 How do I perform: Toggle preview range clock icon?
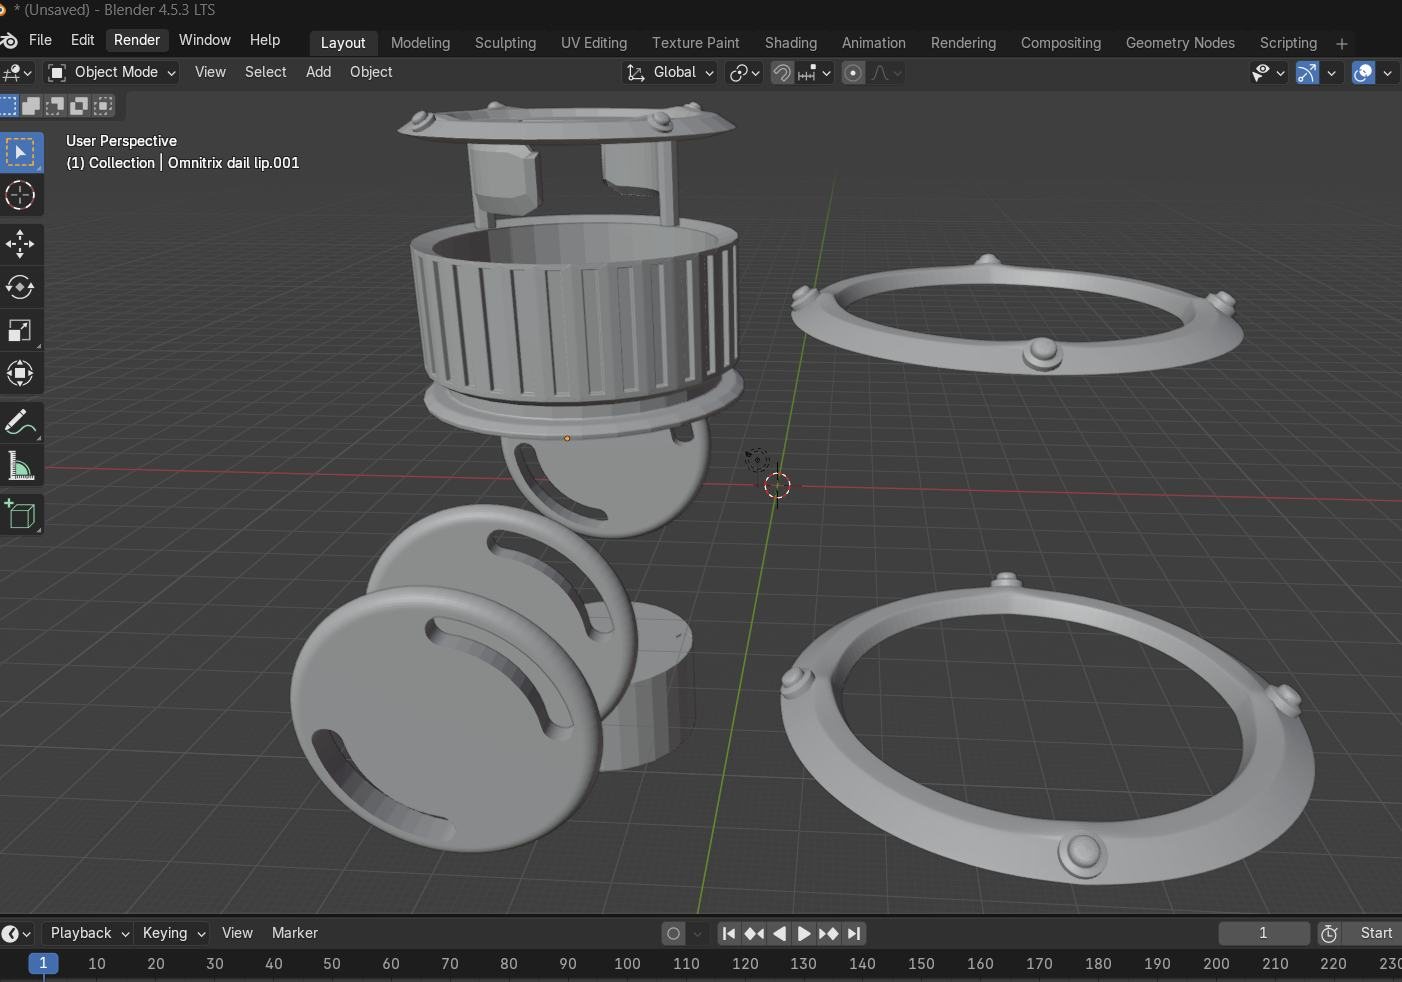tap(1329, 933)
